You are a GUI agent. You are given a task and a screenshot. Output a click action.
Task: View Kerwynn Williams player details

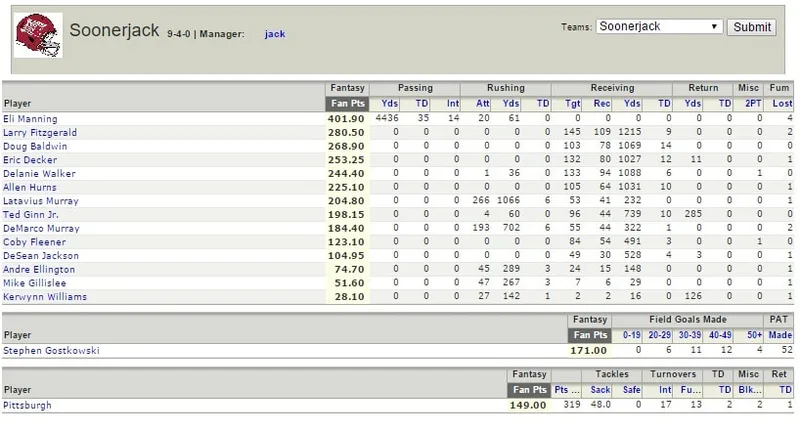click(x=45, y=297)
